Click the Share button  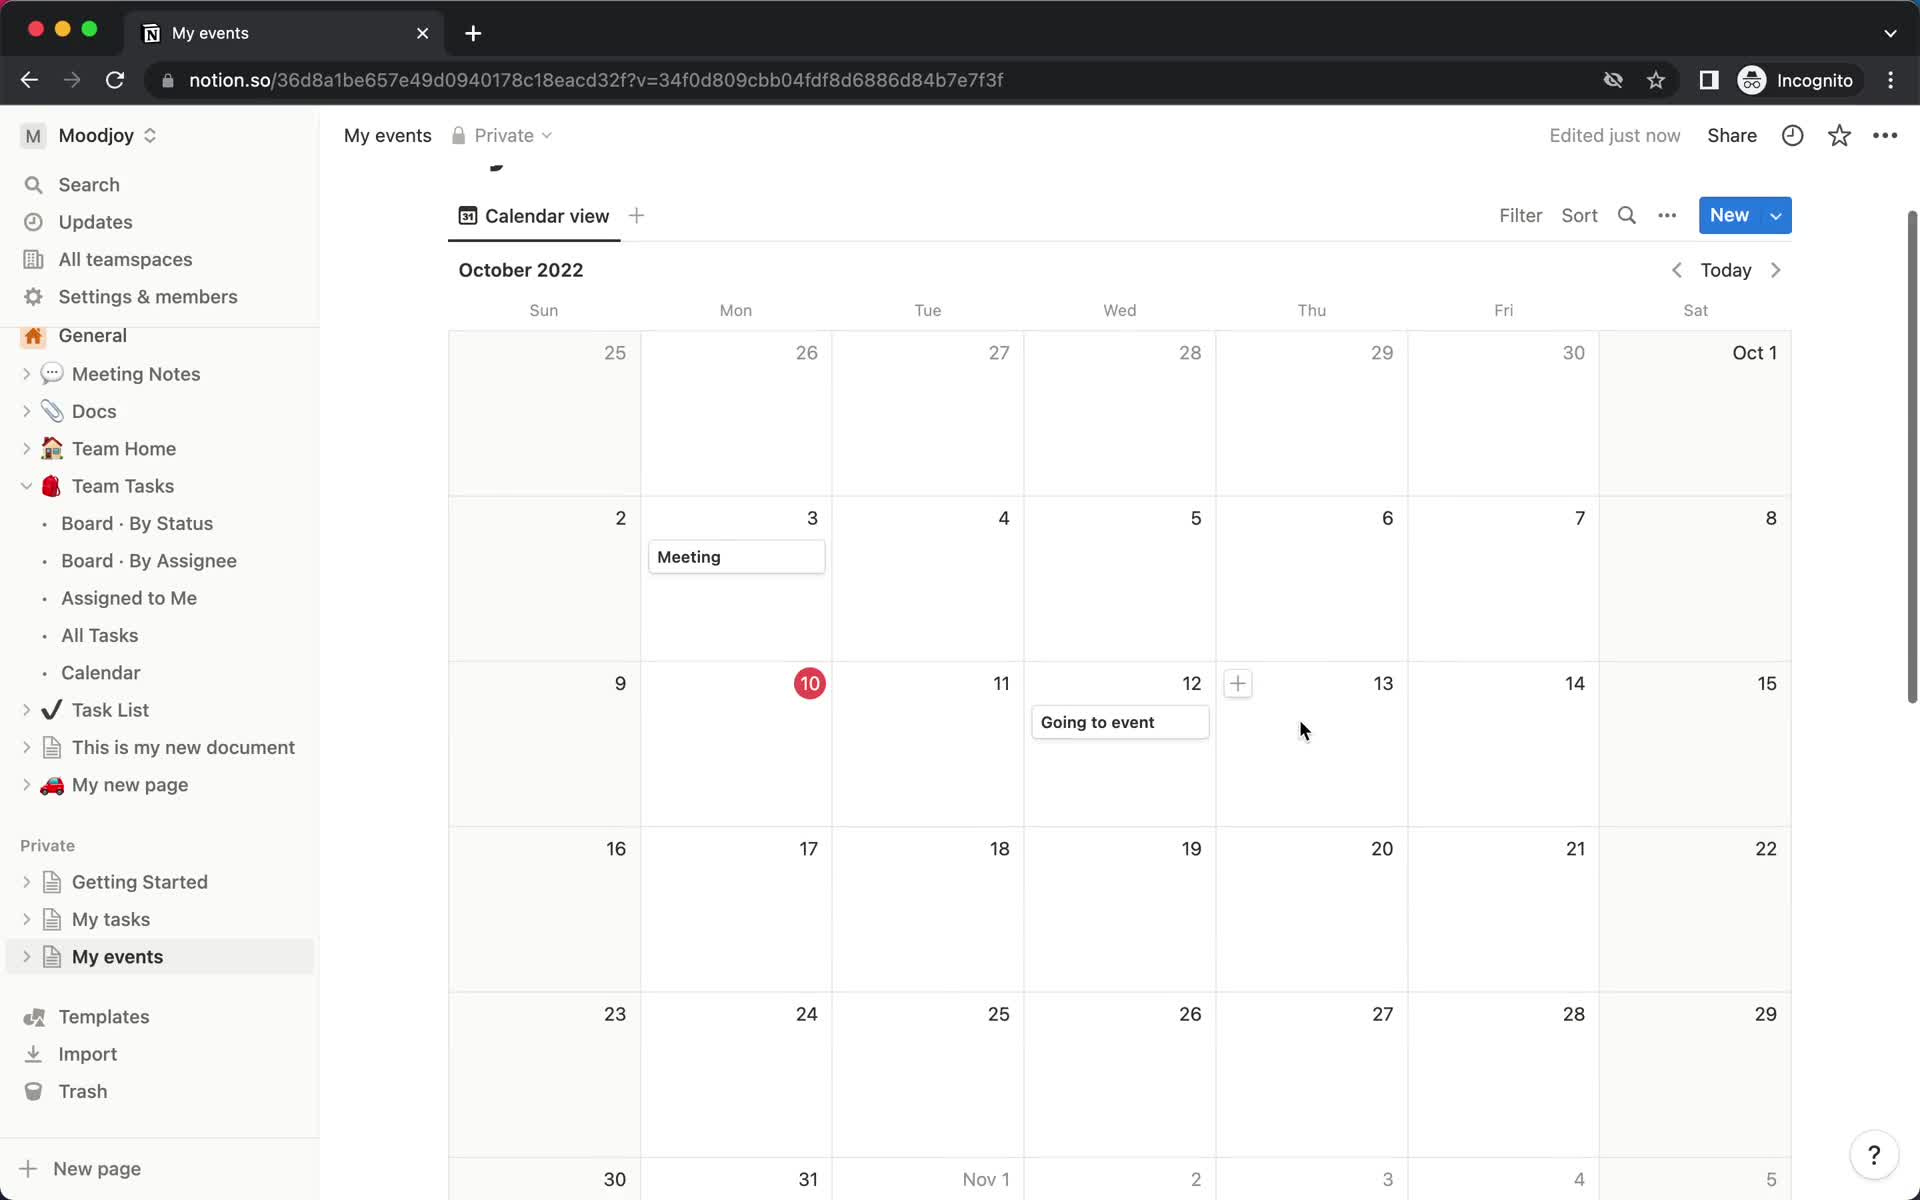point(1733,135)
